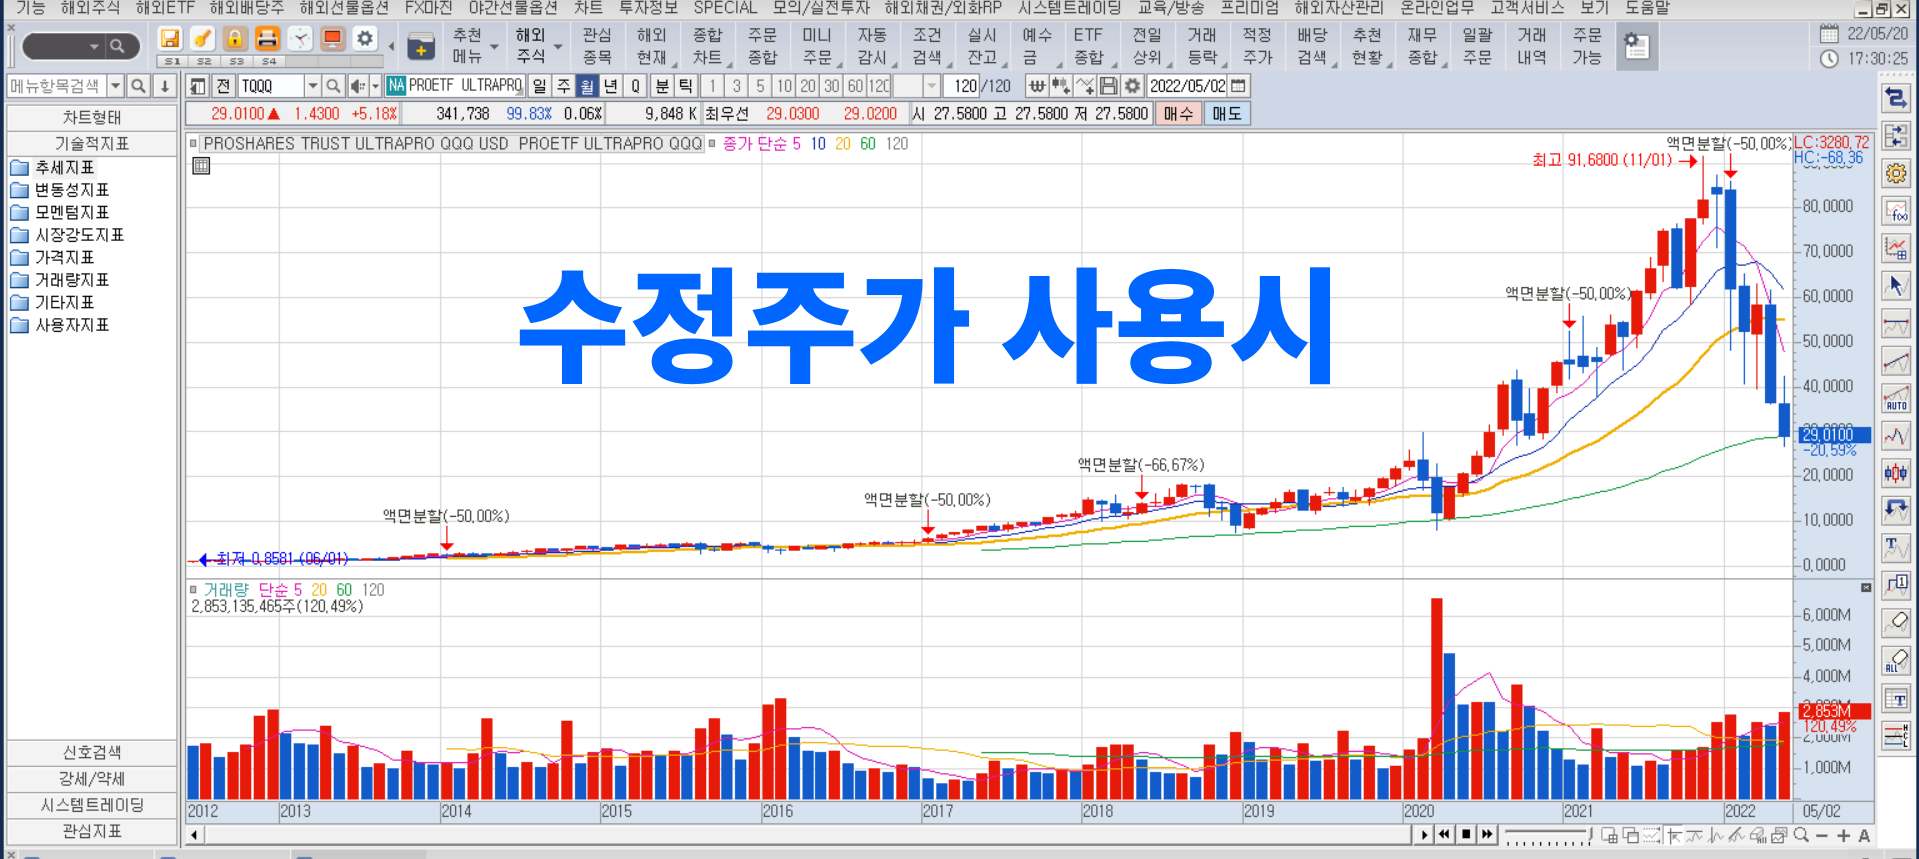Open the 신호검색 panel button
This screenshot has width=1919, height=859.
(x=92, y=752)
